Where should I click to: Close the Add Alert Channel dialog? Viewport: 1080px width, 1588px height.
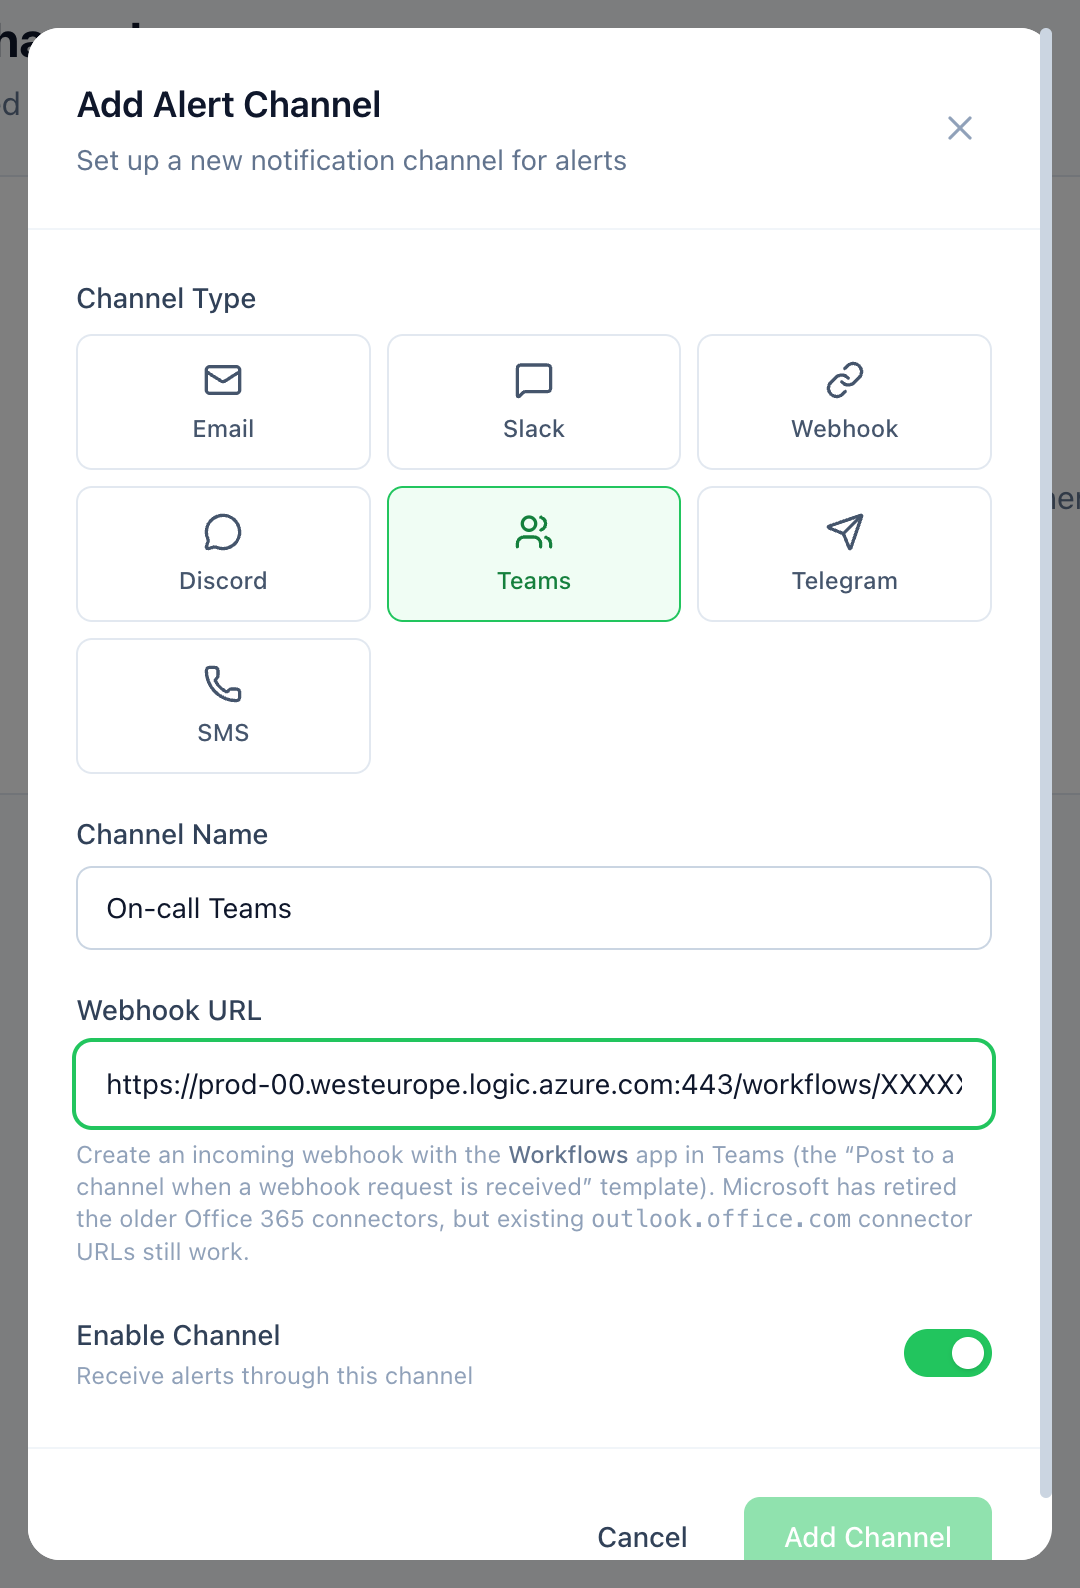(960, 128)
